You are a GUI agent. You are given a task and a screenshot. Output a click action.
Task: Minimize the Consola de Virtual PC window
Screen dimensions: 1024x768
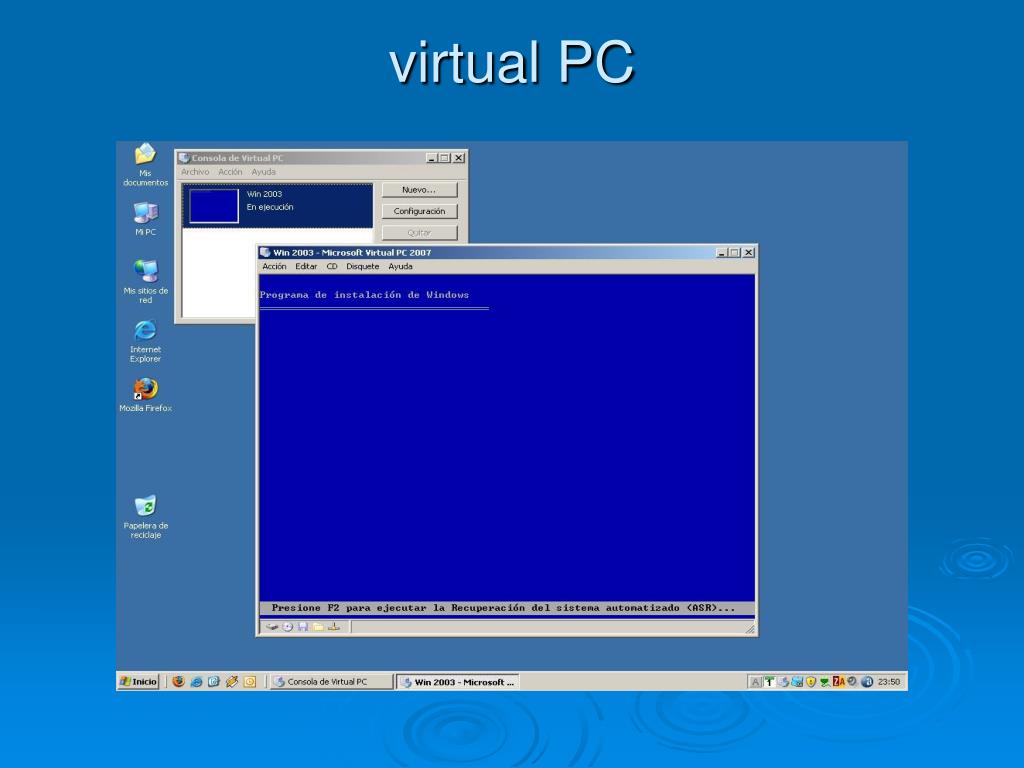click(x=432, y=158)
